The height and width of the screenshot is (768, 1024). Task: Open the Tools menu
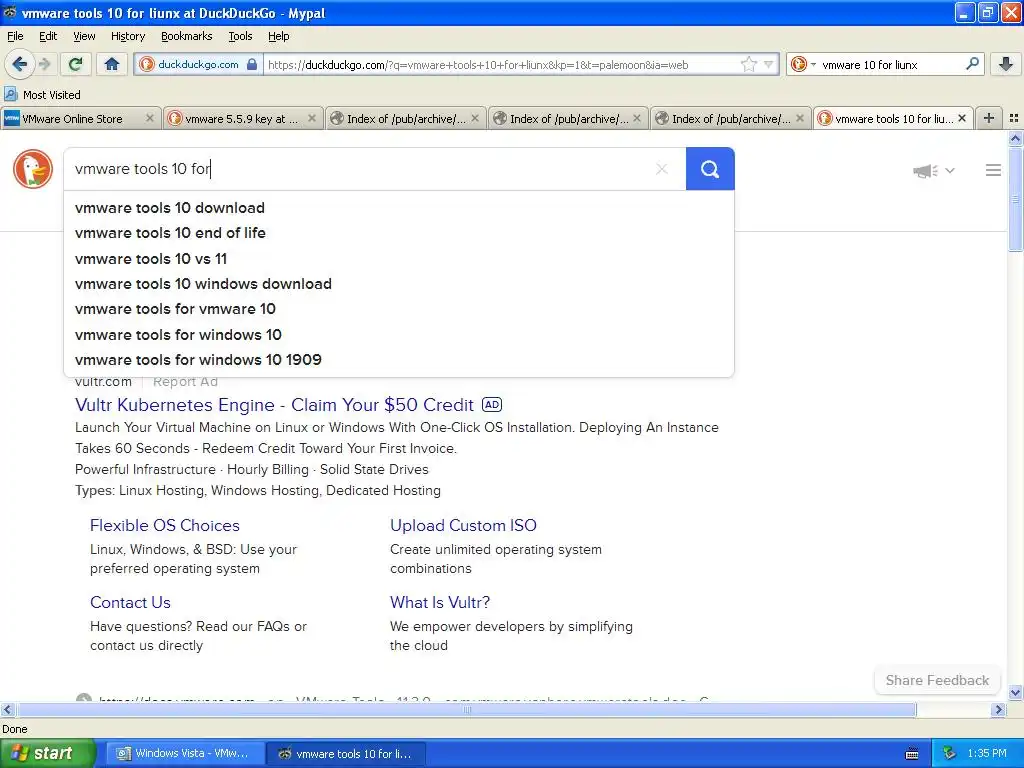[240, 36]
